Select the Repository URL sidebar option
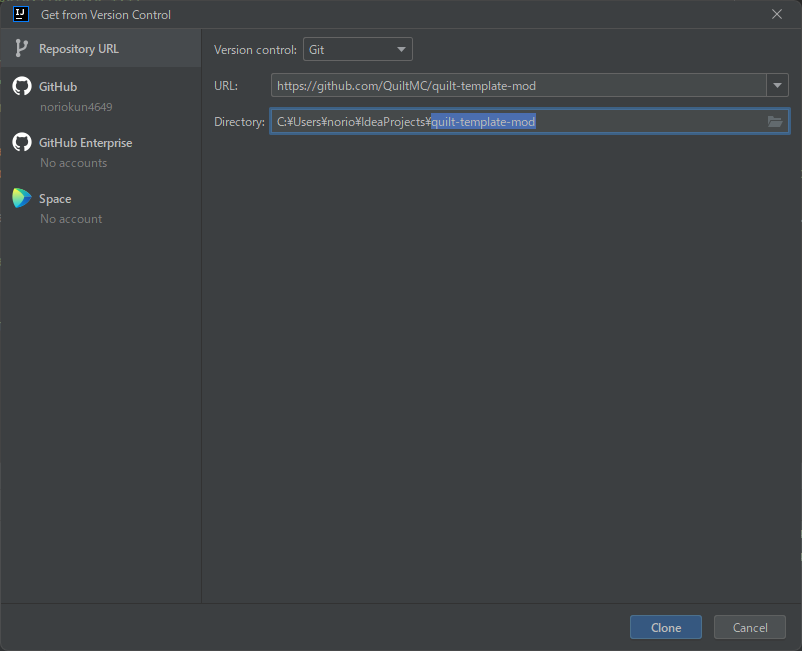The image size is (802, 651). click(x=101, y=48)
